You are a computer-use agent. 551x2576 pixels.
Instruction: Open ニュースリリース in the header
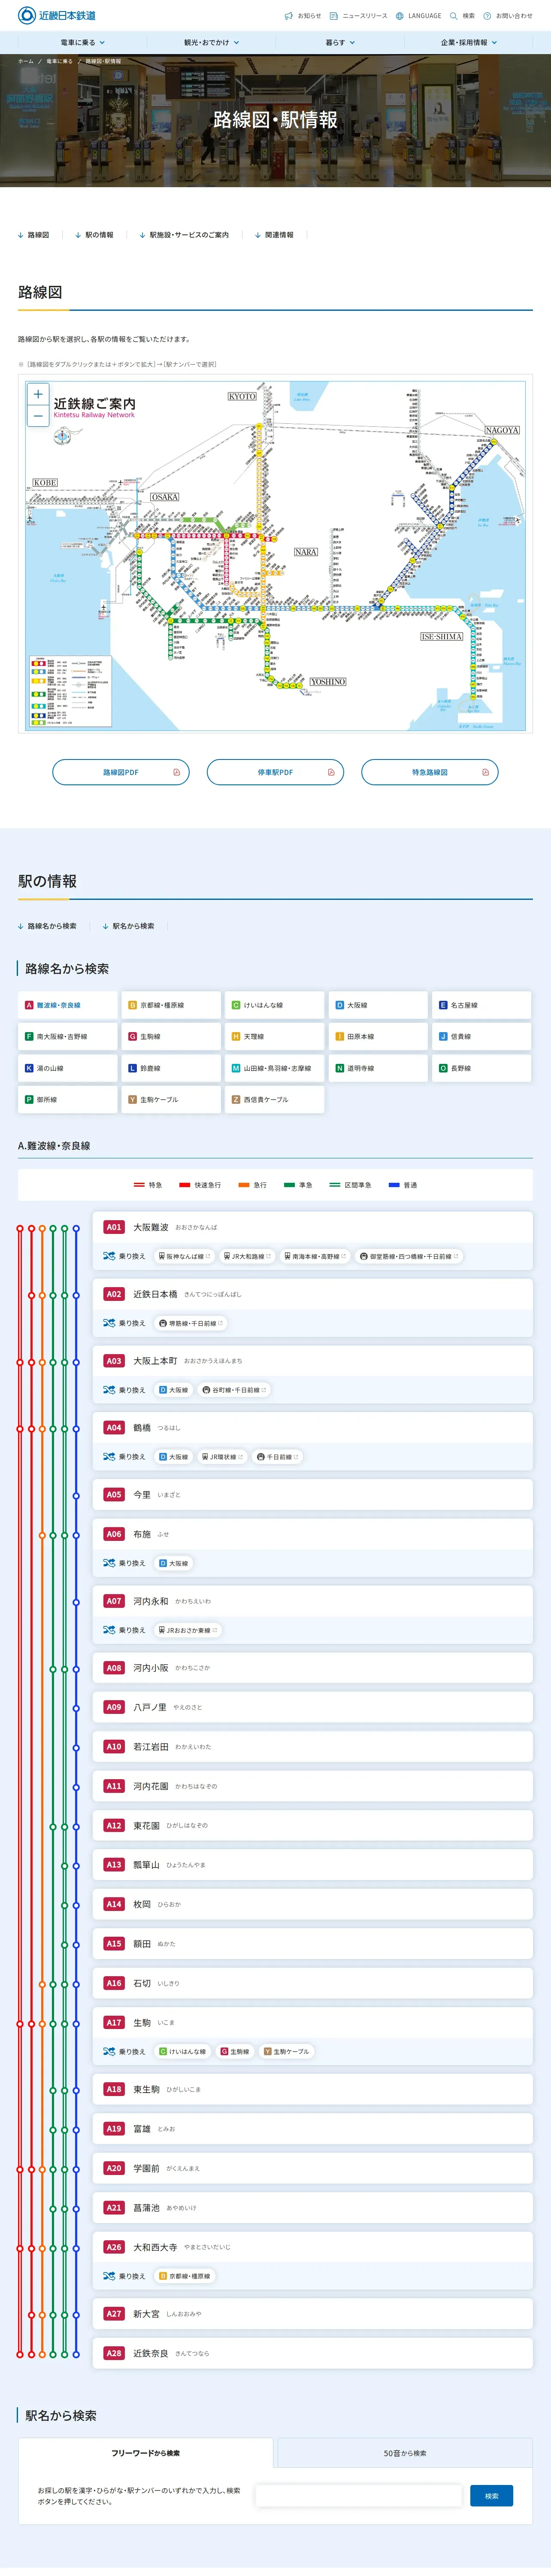click(x=359, y=16)
